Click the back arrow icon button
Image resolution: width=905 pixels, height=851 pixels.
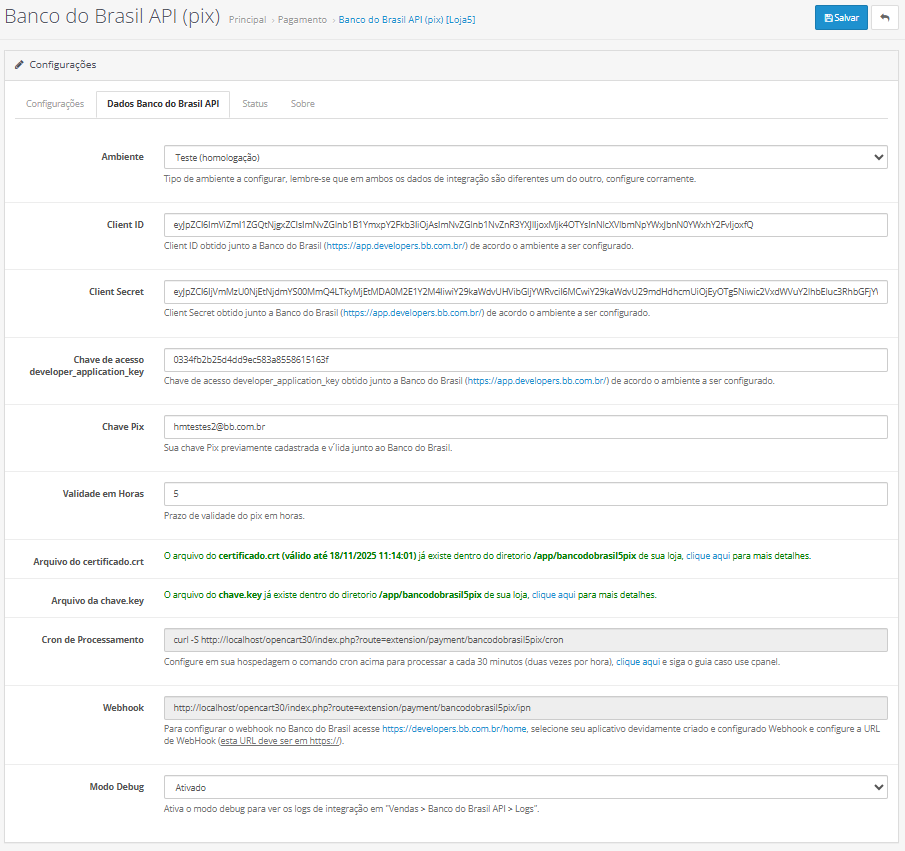(885, 18)
